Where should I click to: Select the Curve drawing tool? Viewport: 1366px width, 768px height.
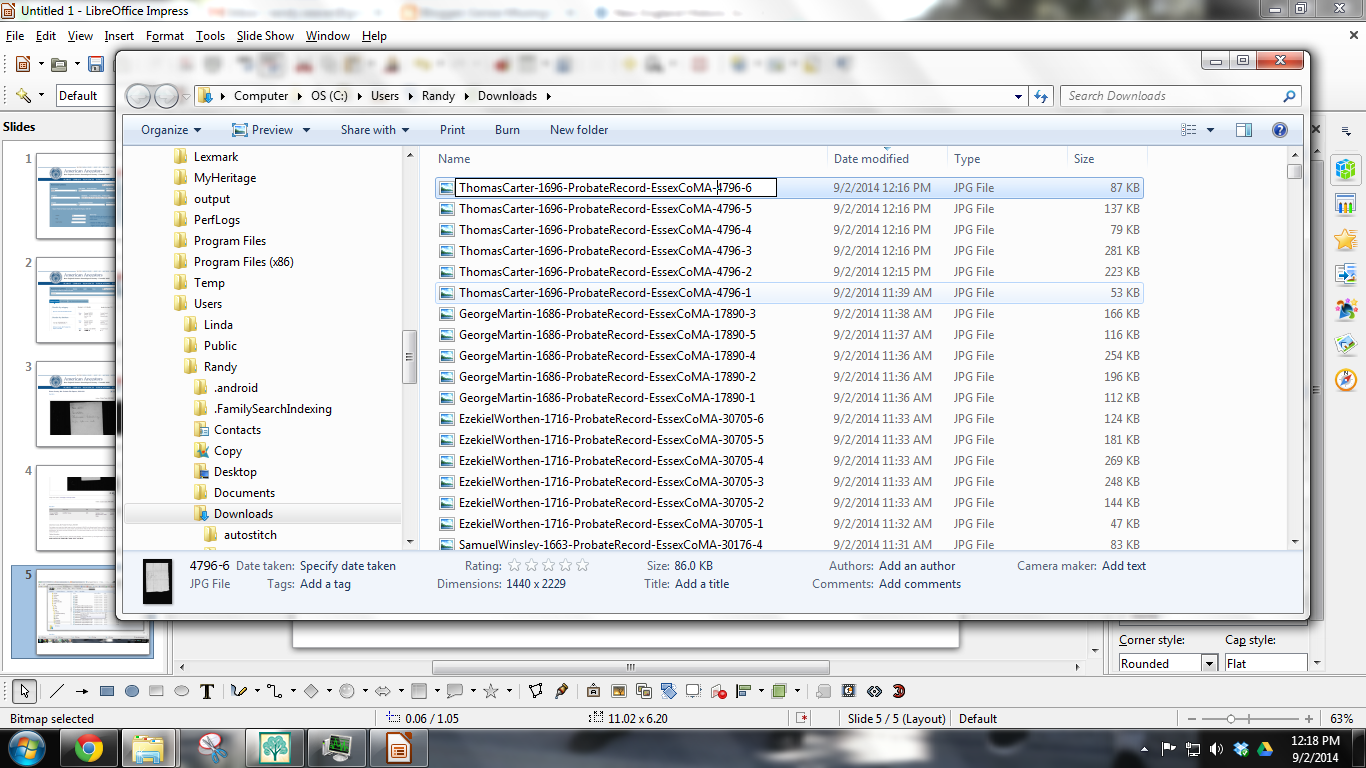238,690
